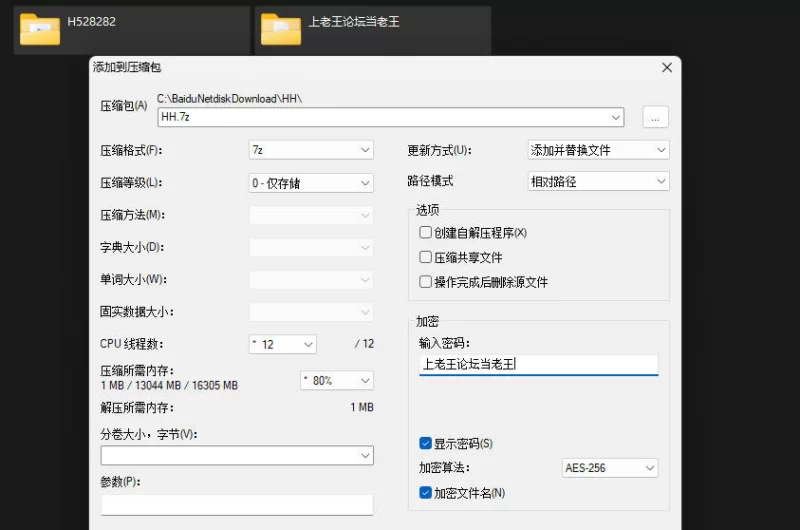The image size is (800, 530).
Task: Open the 加密算法 AES-256 dropdown
Action: (610, 468)
